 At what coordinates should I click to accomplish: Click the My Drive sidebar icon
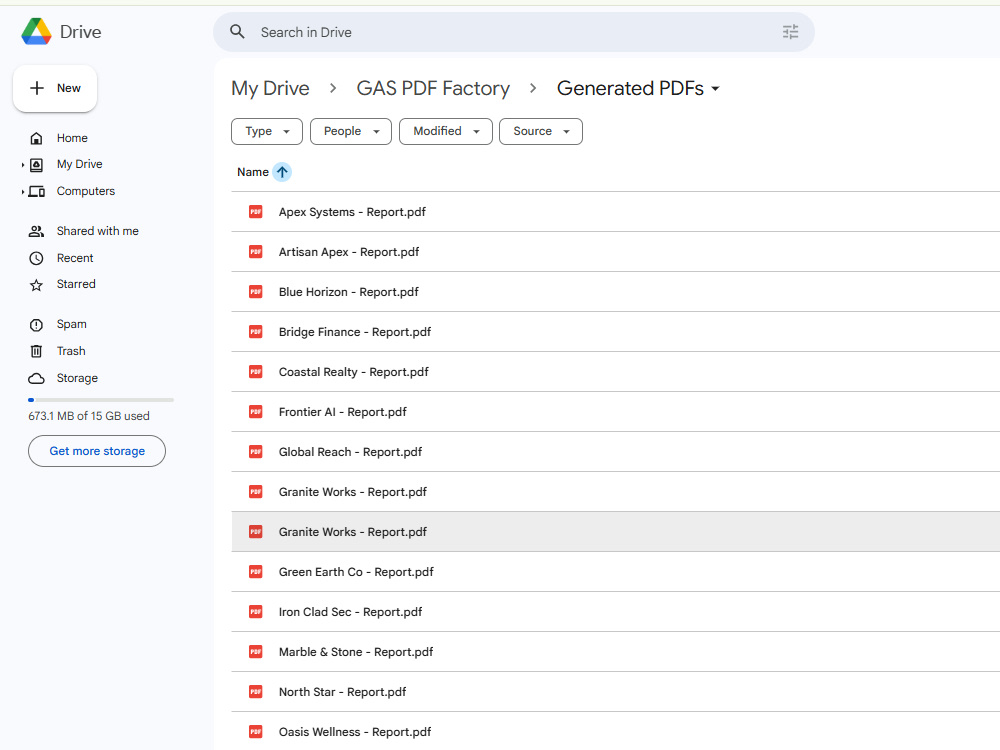pos(36,165)
